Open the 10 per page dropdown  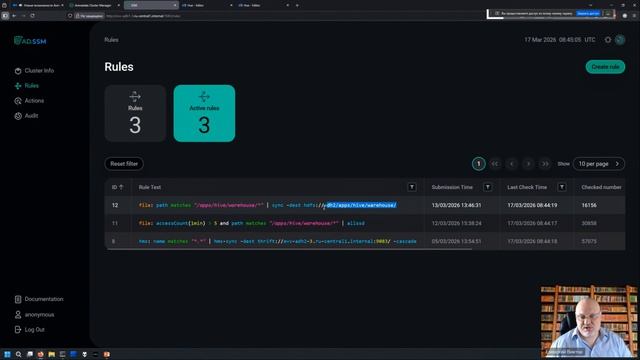(599, 164)
